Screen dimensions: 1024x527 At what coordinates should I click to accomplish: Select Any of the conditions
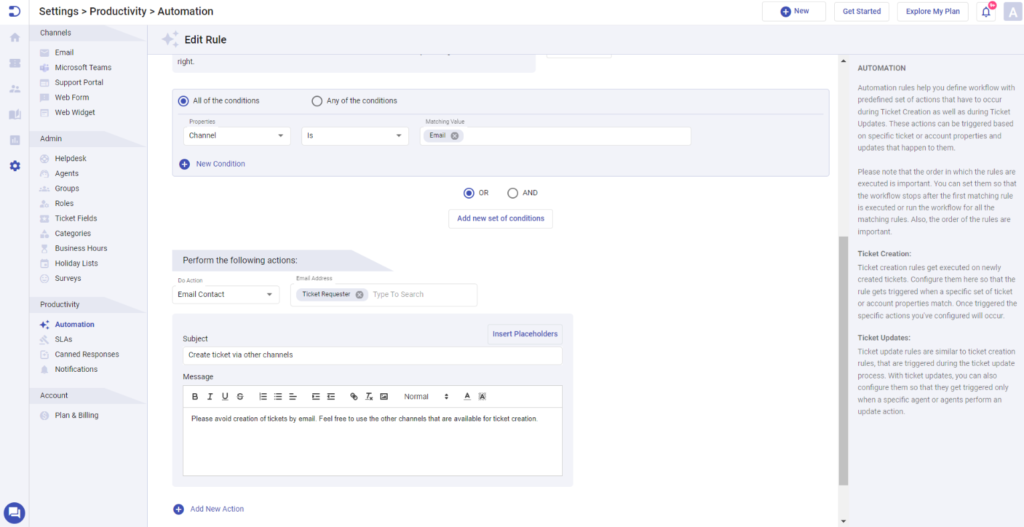click(317, 101)
